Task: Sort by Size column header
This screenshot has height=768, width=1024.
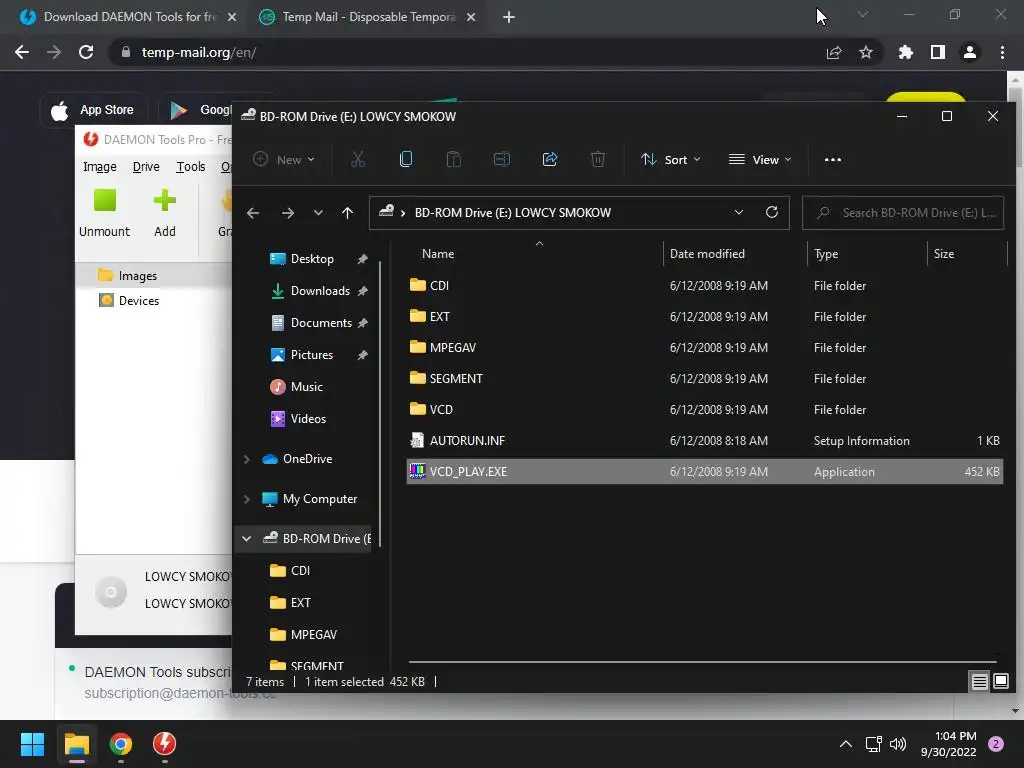Action: pyautogui.click(x=967, y=254)
